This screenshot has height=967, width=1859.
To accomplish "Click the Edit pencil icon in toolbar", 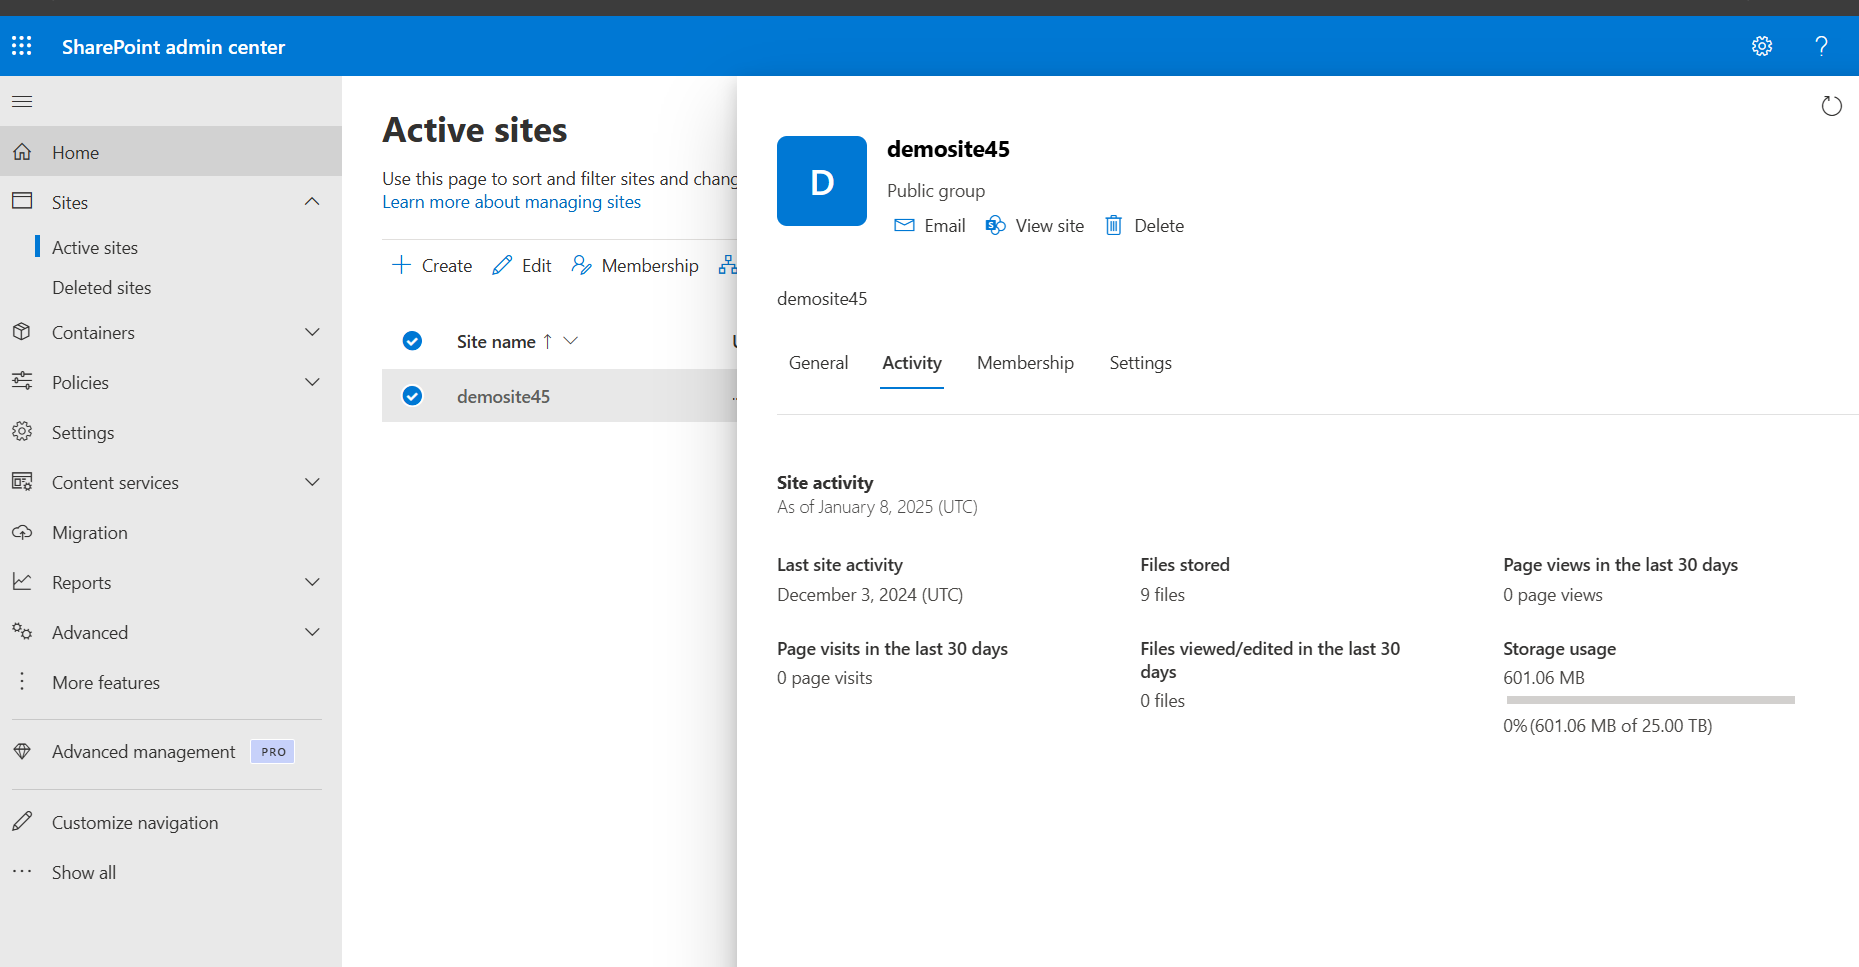I will 502,265.
